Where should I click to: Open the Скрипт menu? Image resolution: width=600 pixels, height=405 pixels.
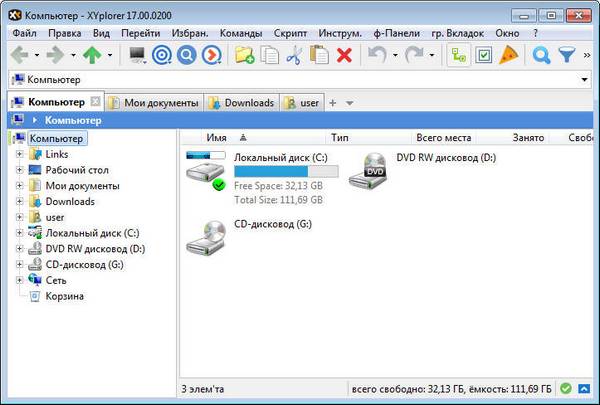pyautogui.click(x=290, y=33)
